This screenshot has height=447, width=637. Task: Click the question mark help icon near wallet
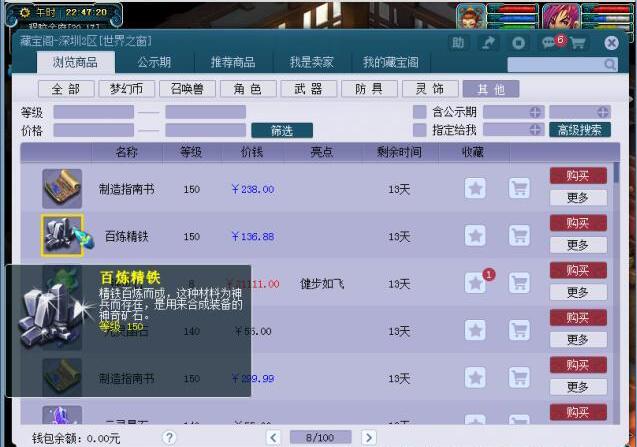coord(169,438)
